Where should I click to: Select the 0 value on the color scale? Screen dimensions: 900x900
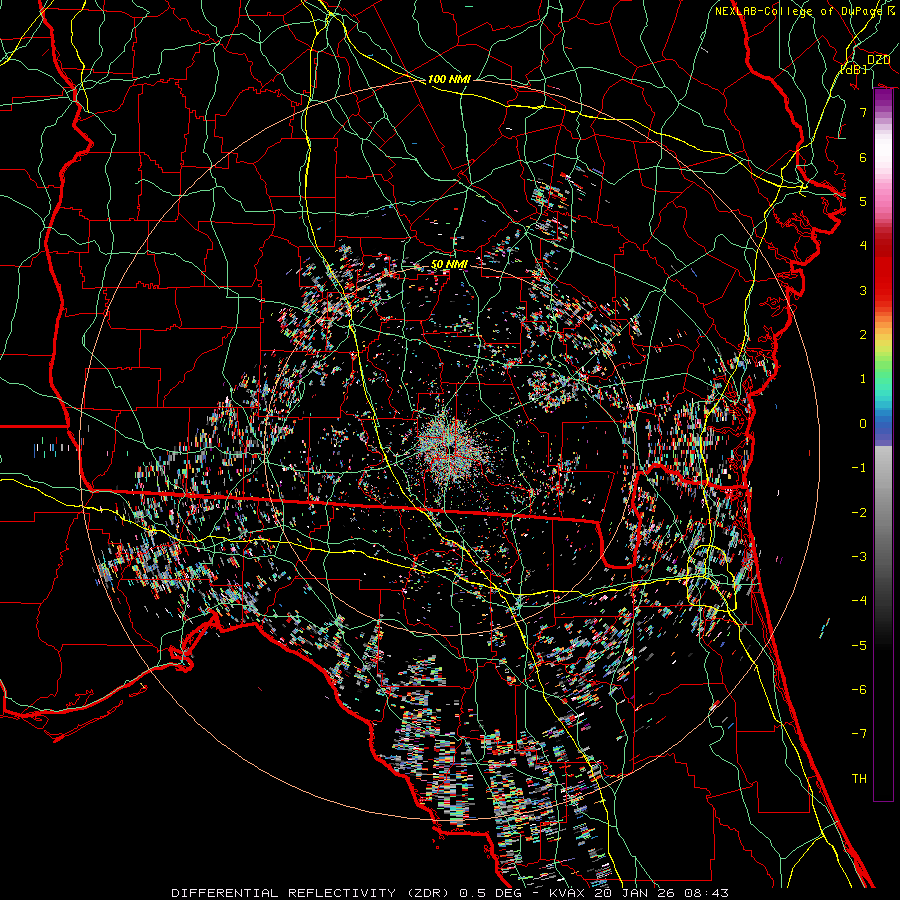point(863,424)
